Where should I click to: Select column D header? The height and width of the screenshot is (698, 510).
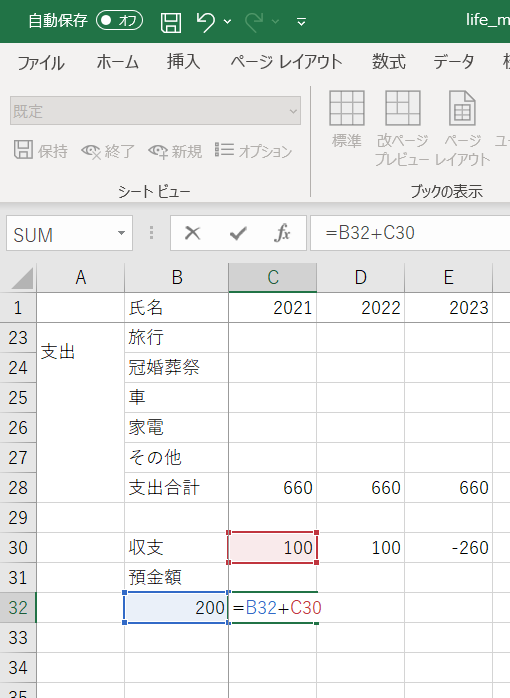pyautogui.click(x=360, y=277)
